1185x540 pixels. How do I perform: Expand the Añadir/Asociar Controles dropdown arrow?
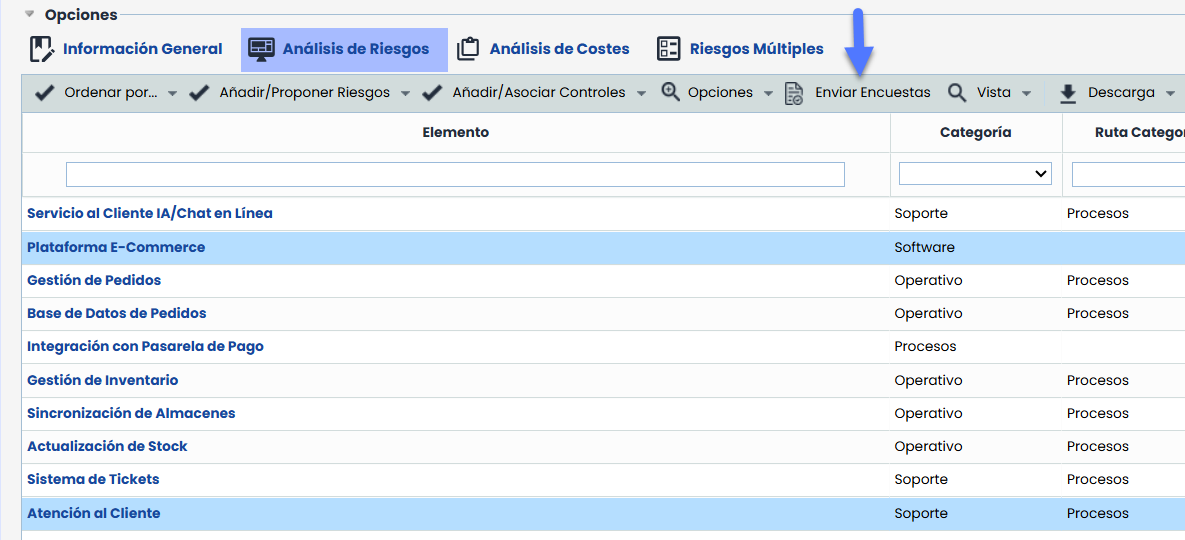tap(640, 94)
